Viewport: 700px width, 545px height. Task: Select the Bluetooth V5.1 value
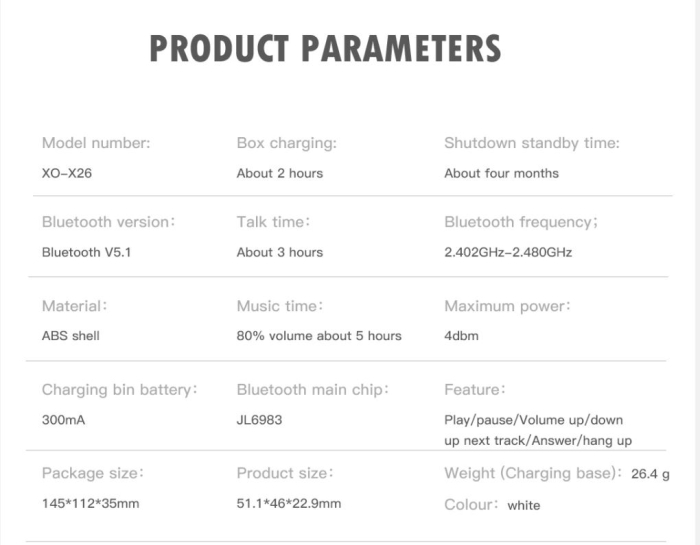(x=86, y=252)
